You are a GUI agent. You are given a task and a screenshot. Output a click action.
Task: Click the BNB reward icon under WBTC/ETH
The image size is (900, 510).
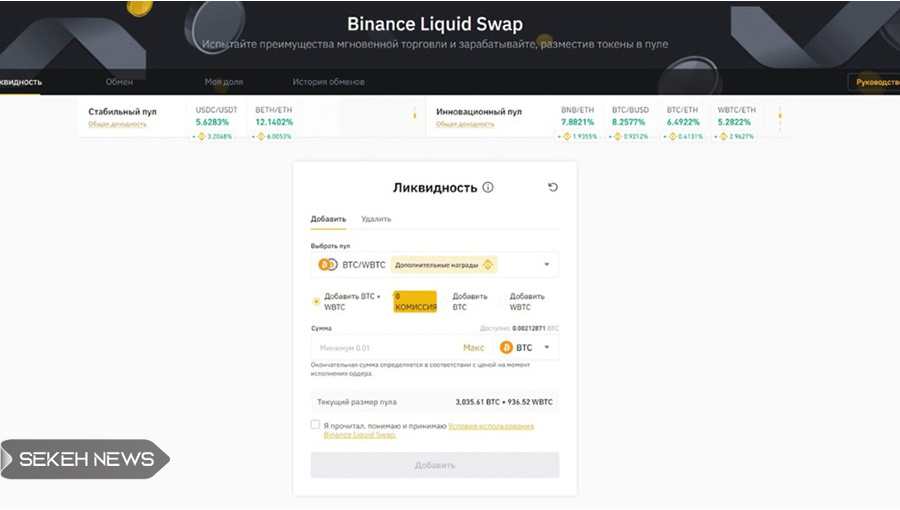(x=723, y=137)
